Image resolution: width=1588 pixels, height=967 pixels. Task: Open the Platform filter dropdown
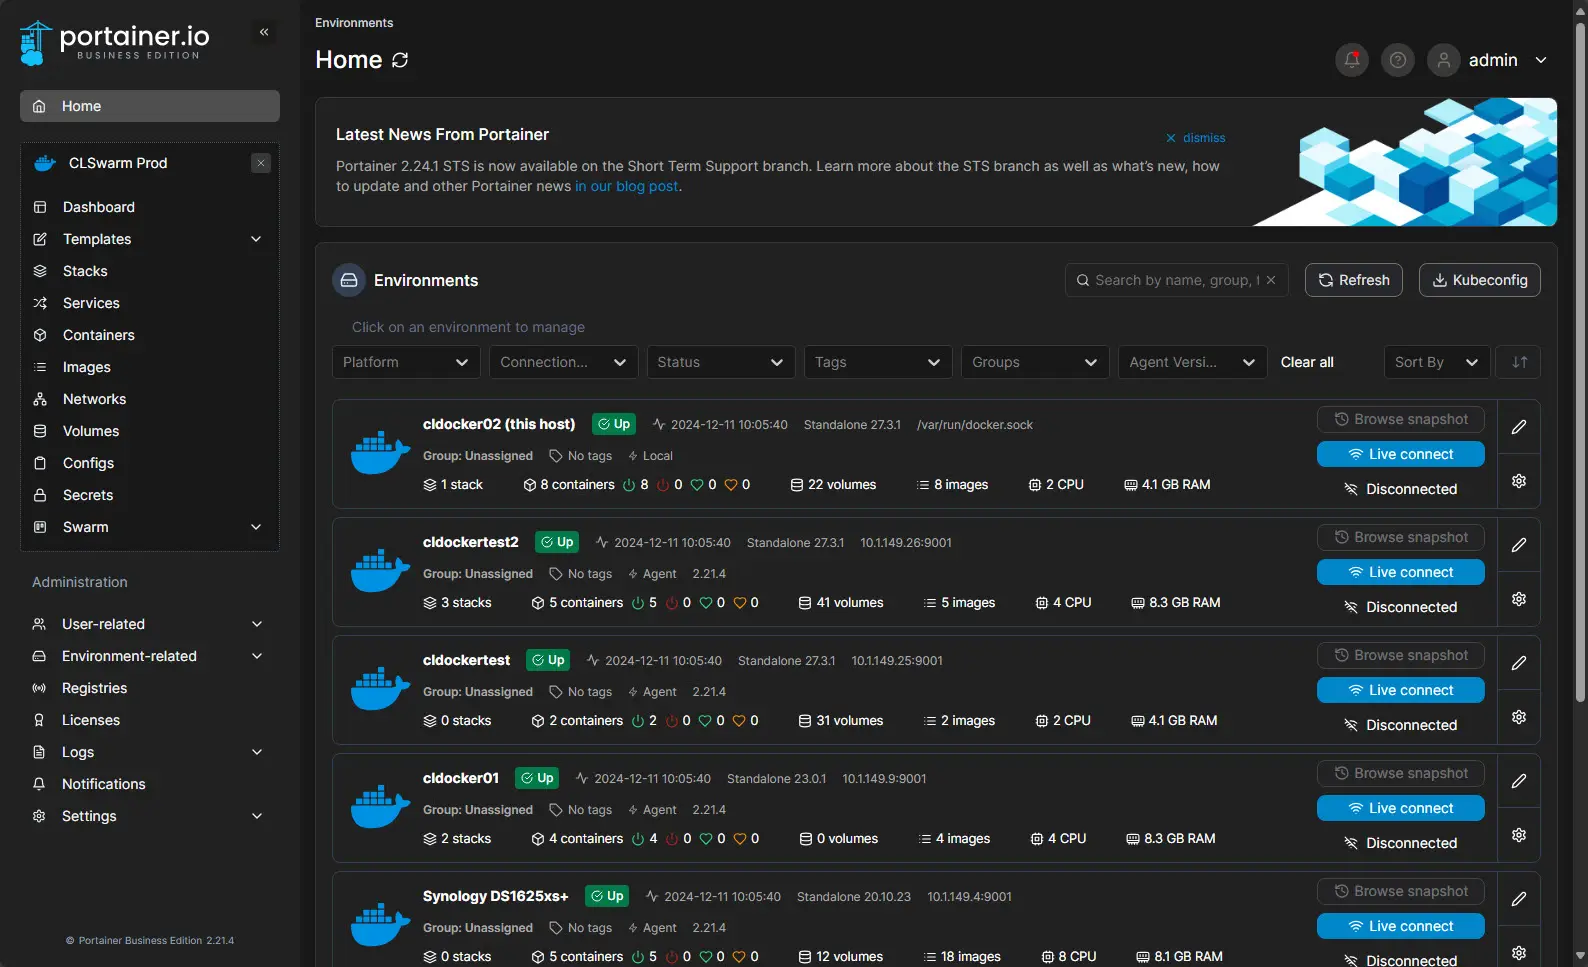click(x=406, y=362)
